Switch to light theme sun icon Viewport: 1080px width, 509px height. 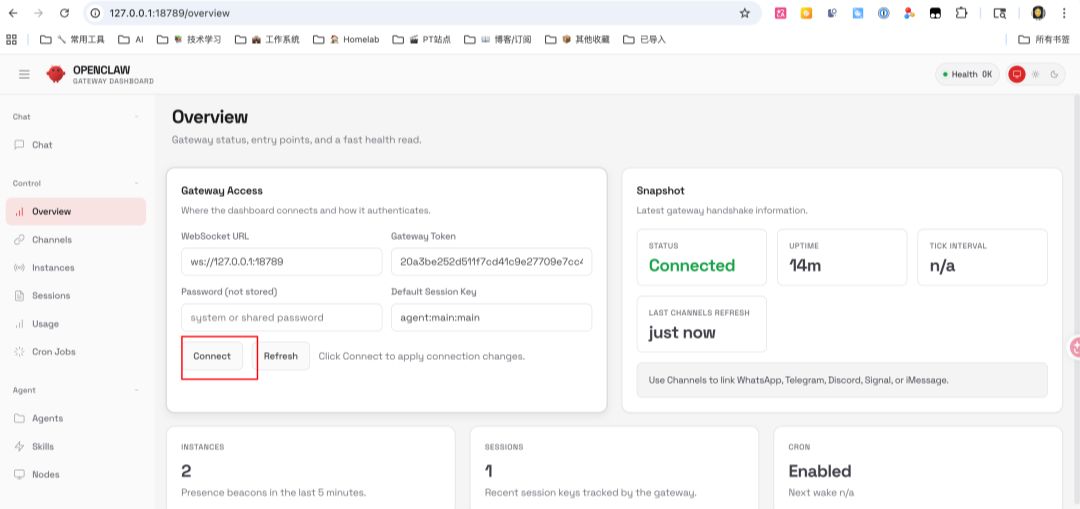coord(1035,74)
